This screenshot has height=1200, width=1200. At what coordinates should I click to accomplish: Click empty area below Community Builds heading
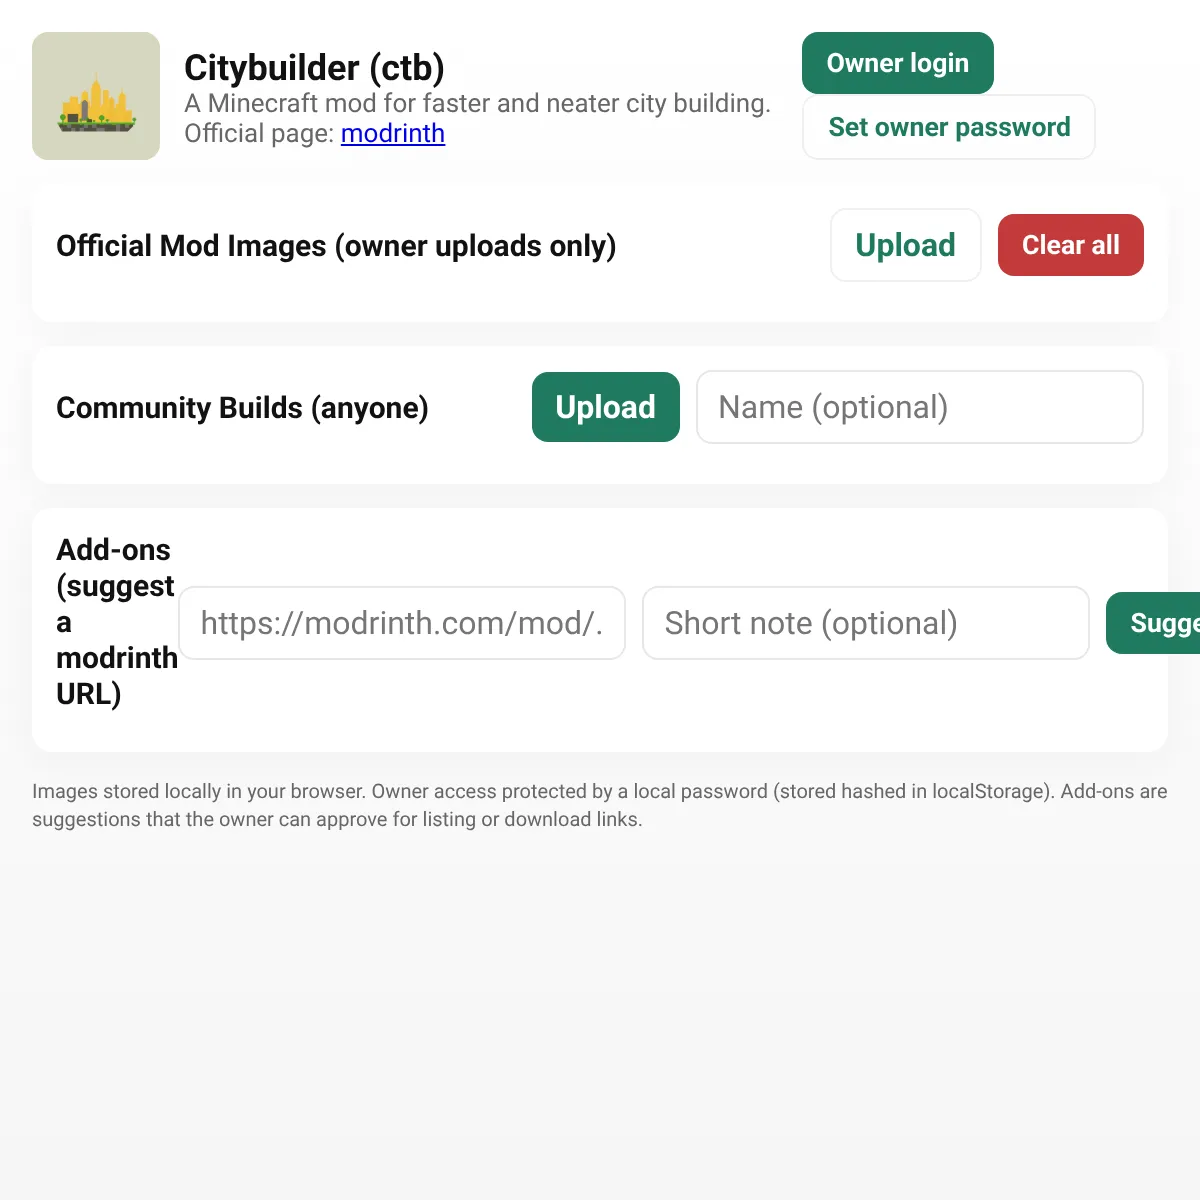point(280,460)
